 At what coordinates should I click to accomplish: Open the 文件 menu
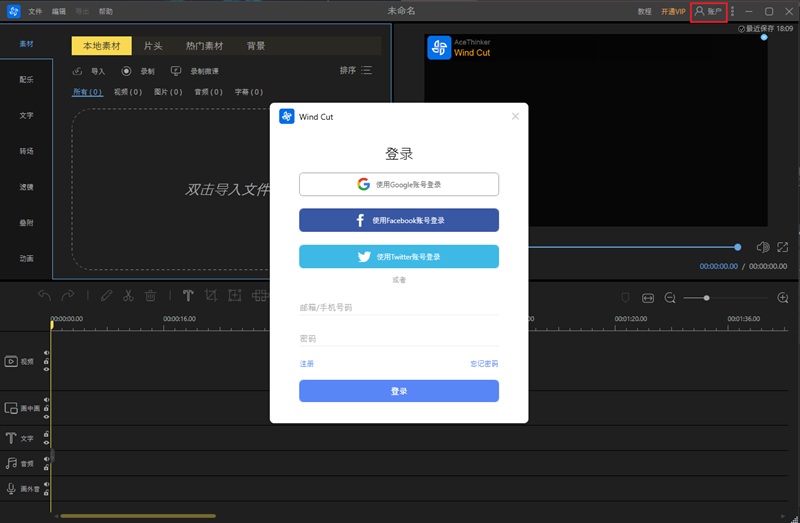click(35, 11)
